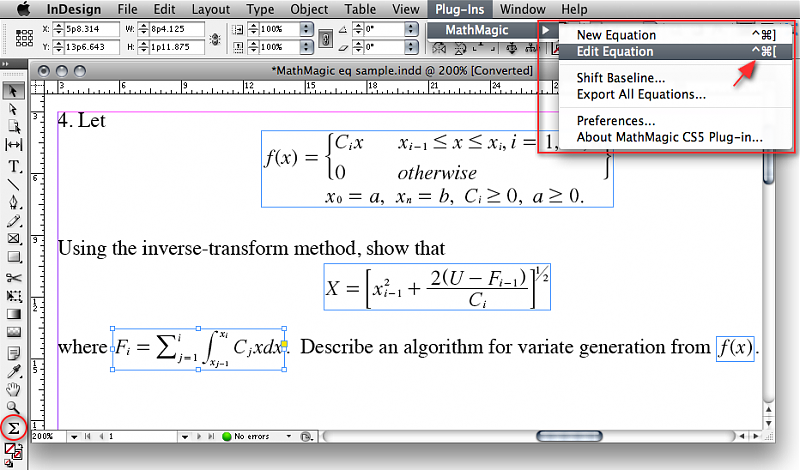
Task: Select the Zoom magnifier tool
Action: tap(14, 407)
